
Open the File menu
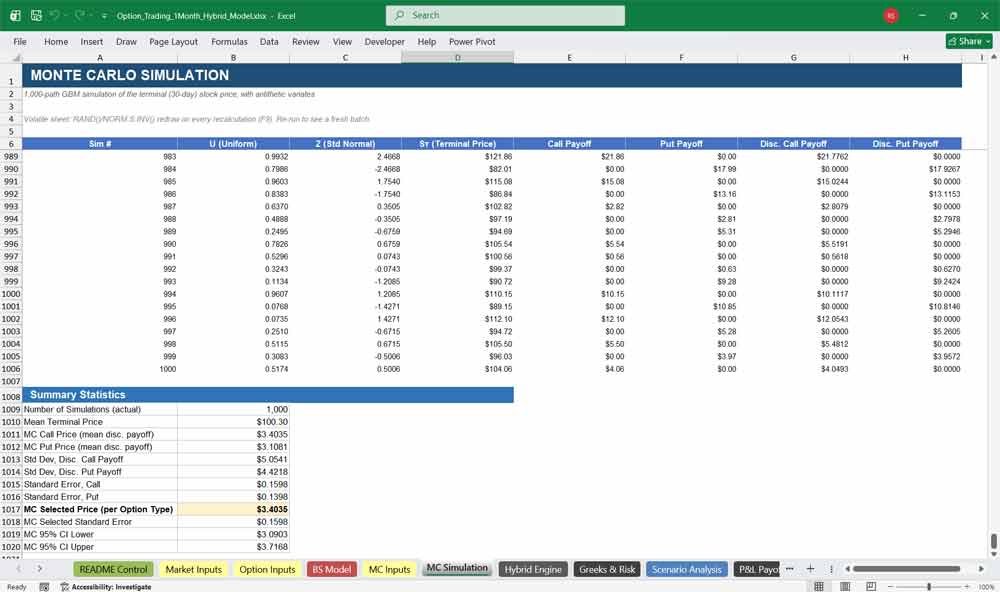point(20,41)
